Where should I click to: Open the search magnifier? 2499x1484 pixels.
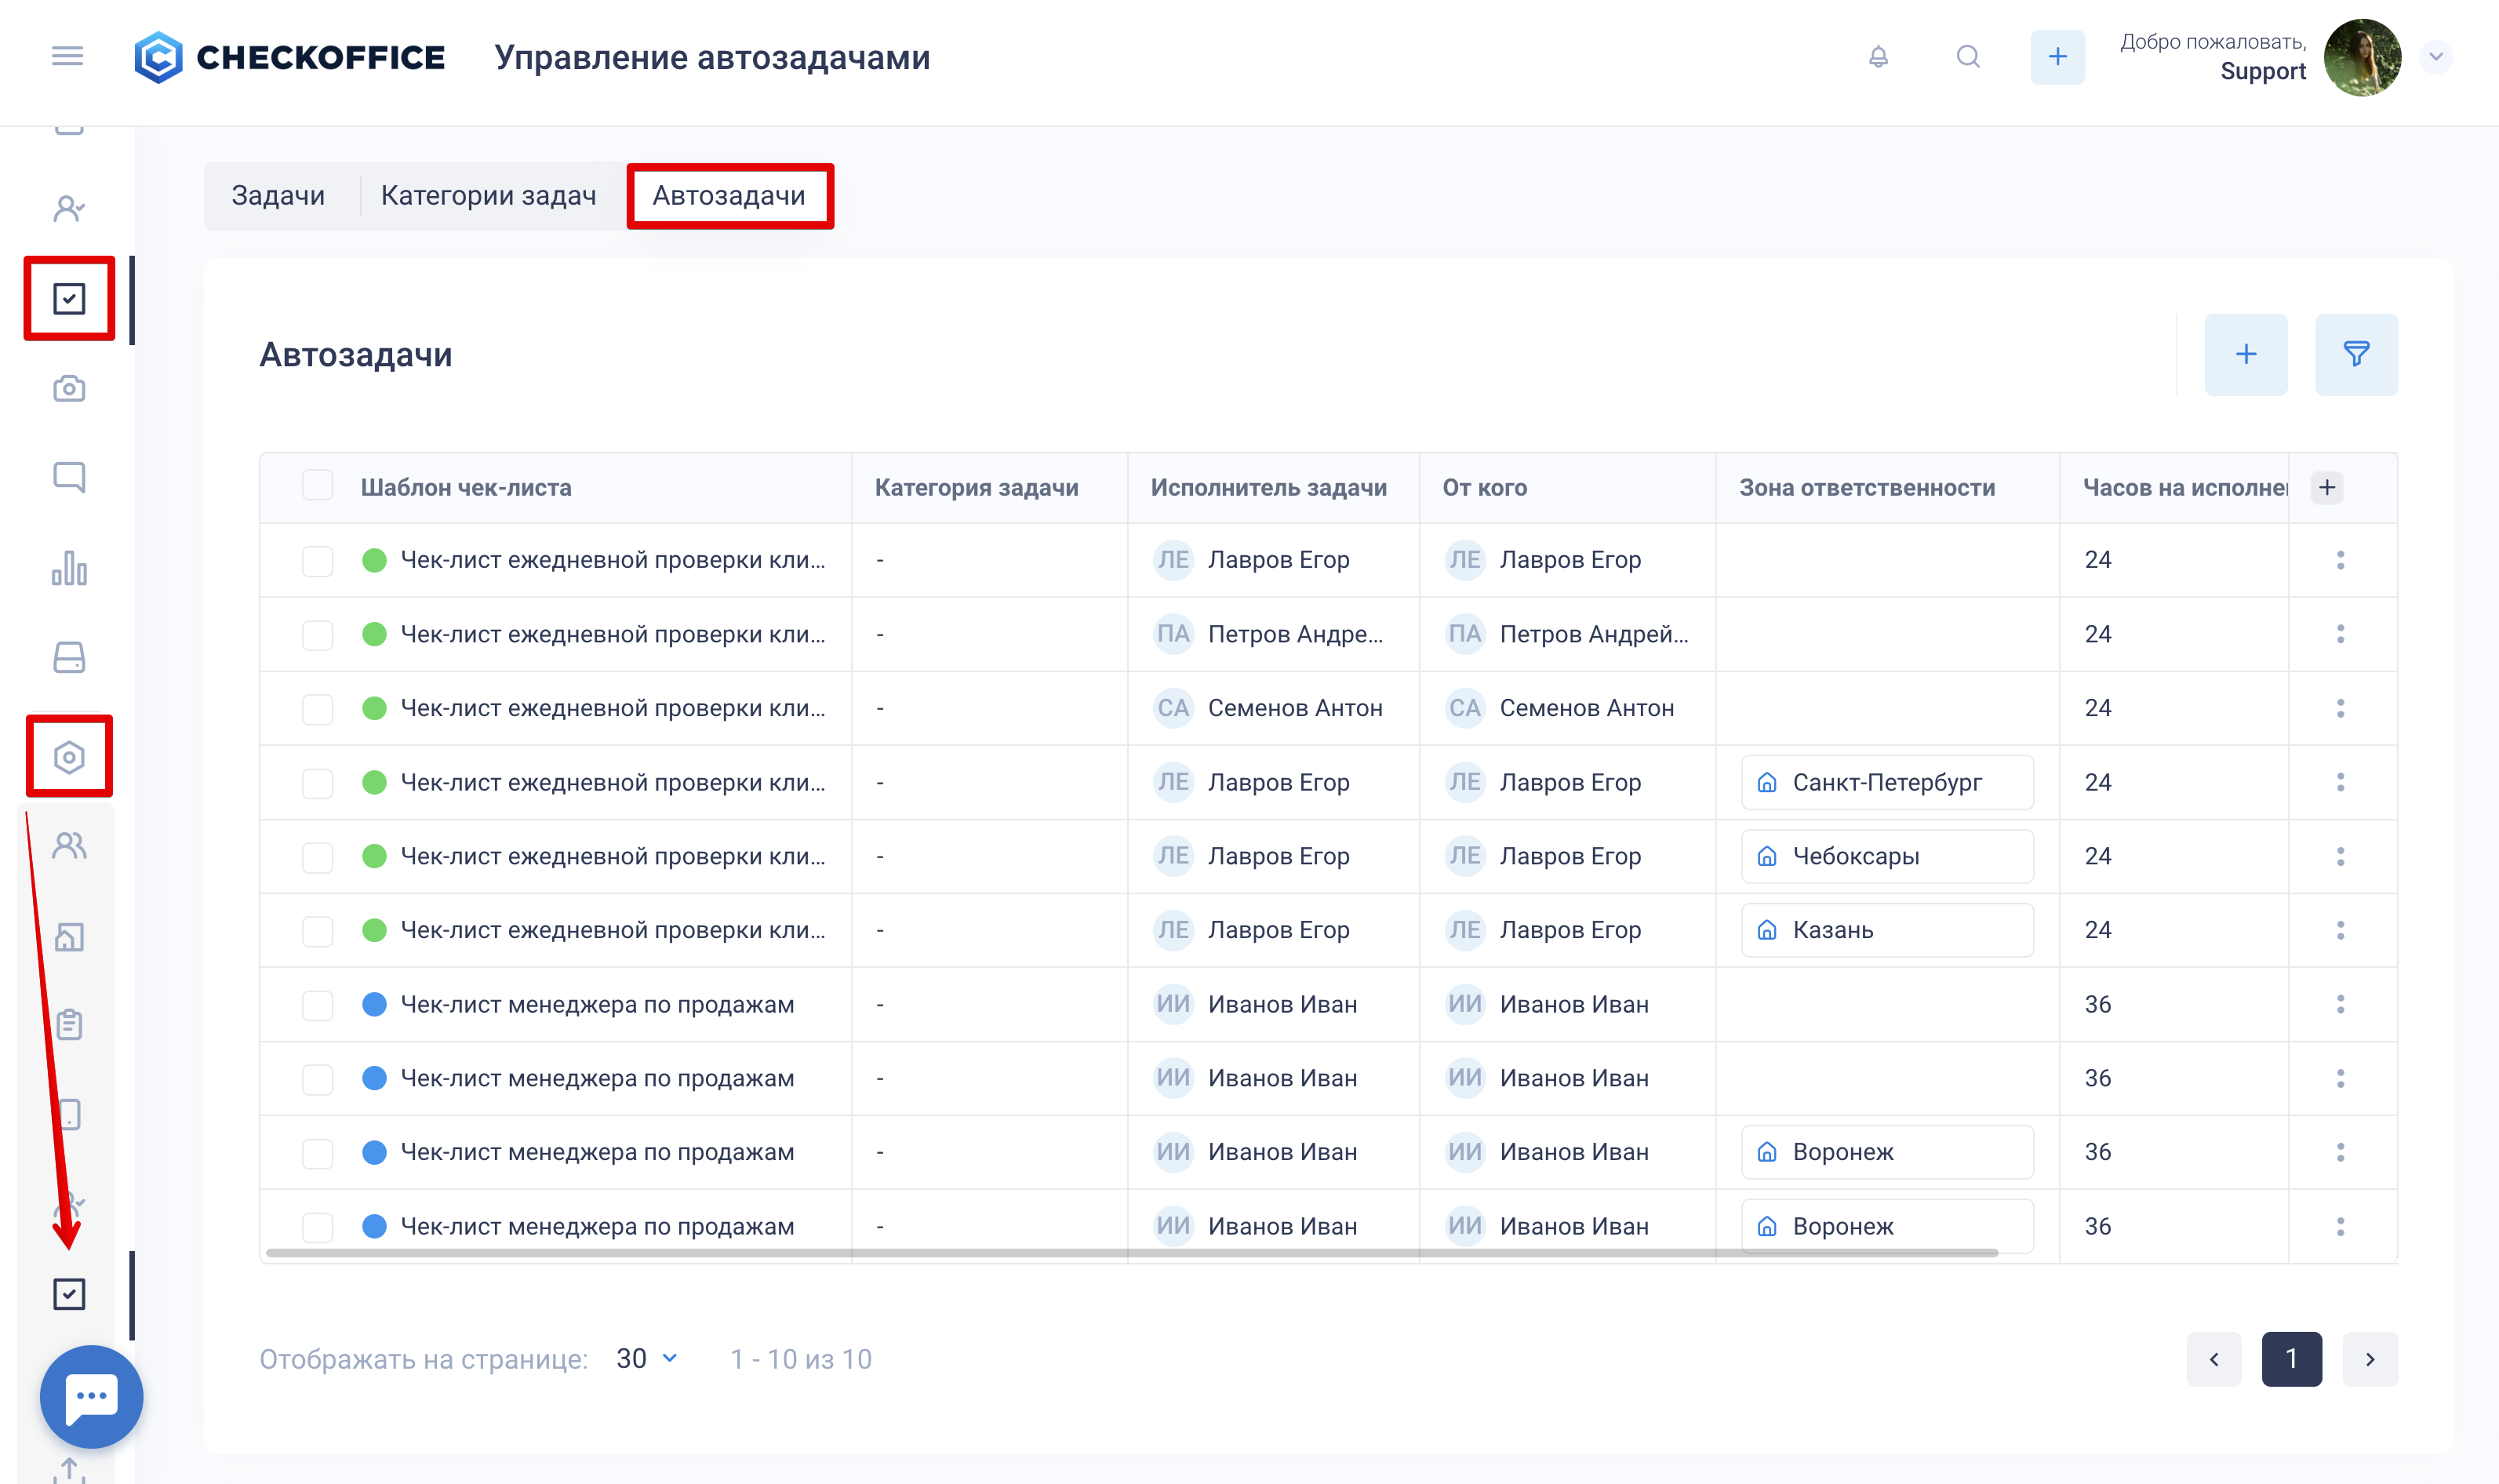(1967, 57)
